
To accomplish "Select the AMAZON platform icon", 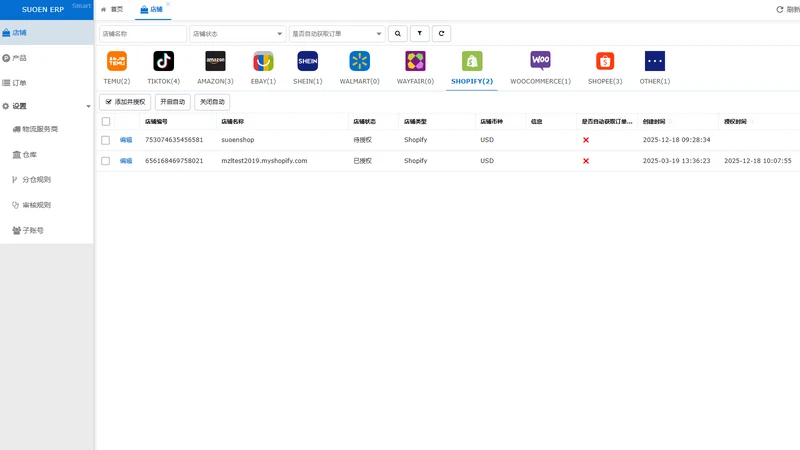I will [x=215, y=61].
